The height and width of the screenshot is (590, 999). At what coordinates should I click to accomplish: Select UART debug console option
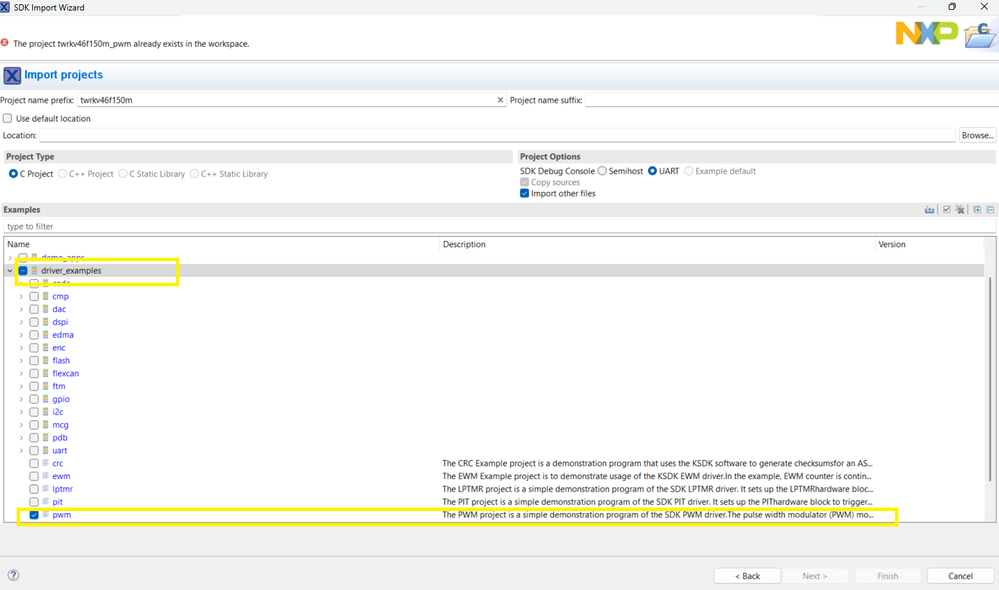[x=652, y=171]
